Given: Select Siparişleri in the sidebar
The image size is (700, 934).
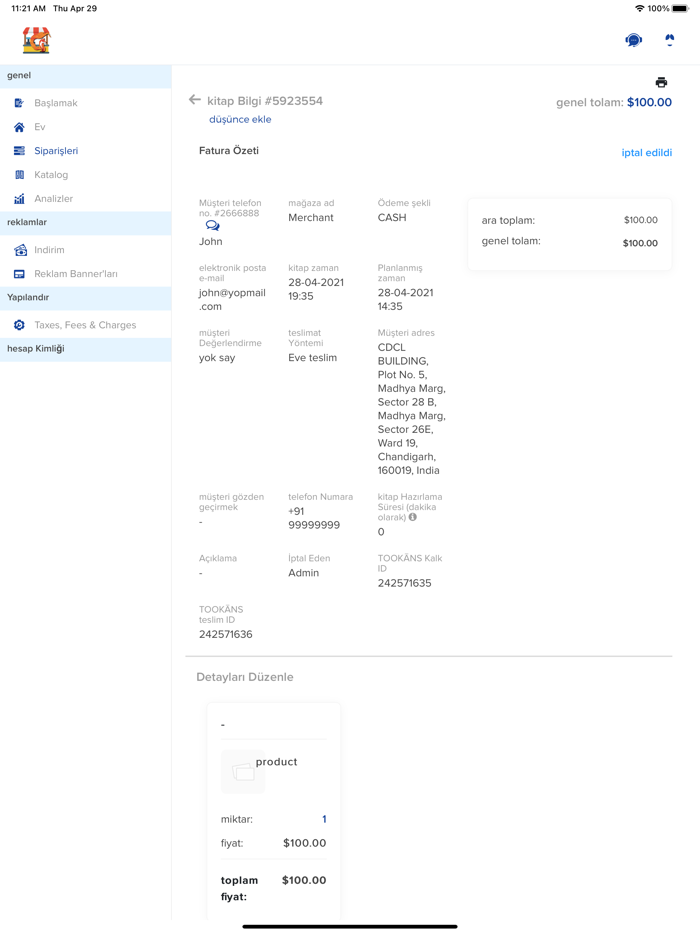Looking at the screenshot, I should (x=56, y=151).
